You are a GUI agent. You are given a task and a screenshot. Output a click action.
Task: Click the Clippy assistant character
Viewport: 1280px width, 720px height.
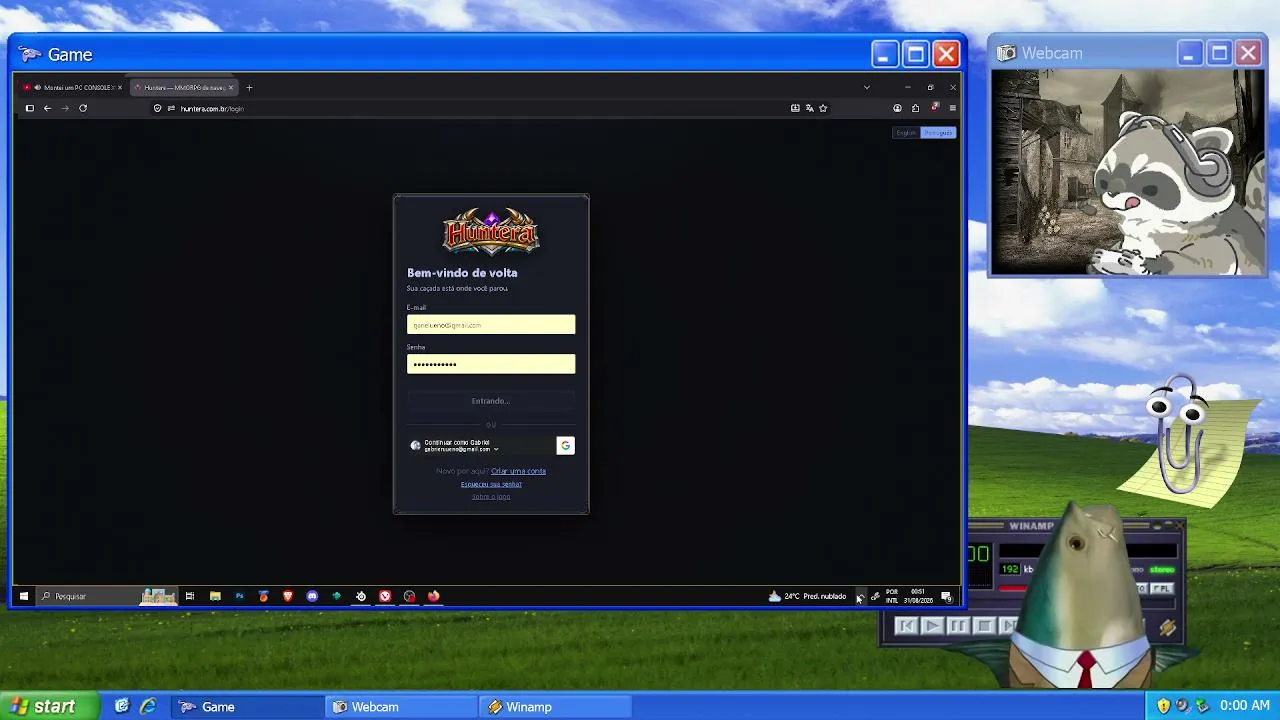[1182, 435]
